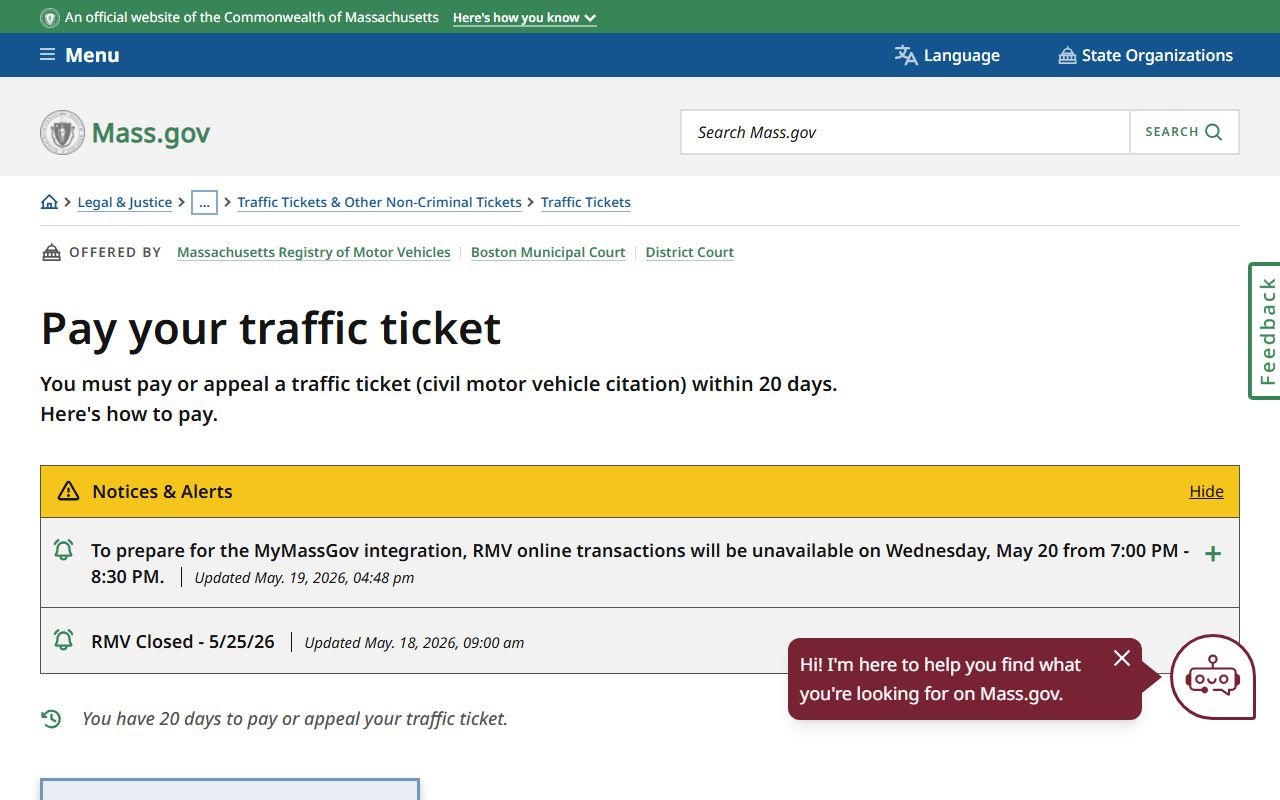Image resolution: width=1280 pixels, height=800 pixels.
Task: Click "You have 20 days to pay or appeal" note
Action: (x=295, y=718)
